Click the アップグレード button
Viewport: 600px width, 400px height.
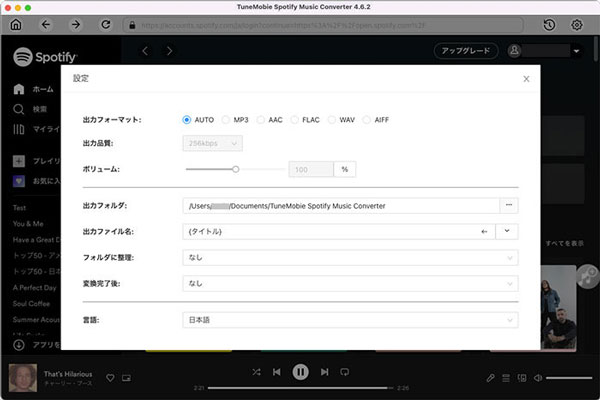coord(466,51)
